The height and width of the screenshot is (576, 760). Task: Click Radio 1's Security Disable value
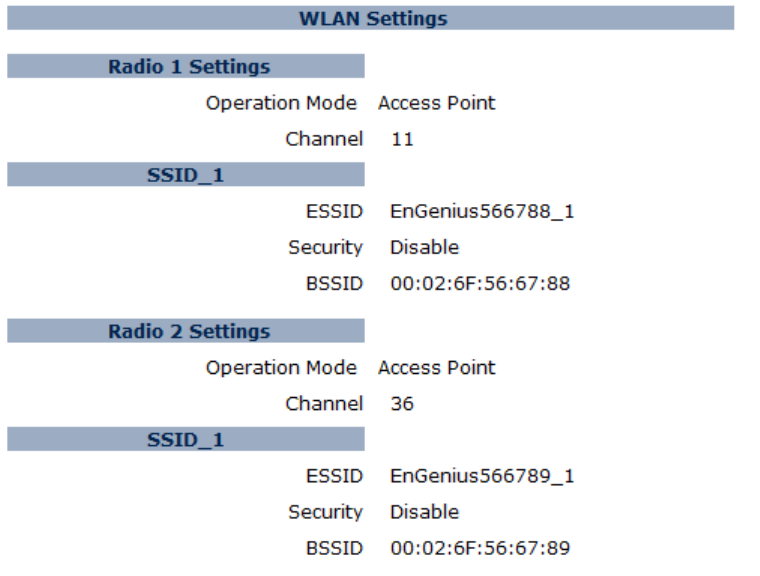[424, 247]
